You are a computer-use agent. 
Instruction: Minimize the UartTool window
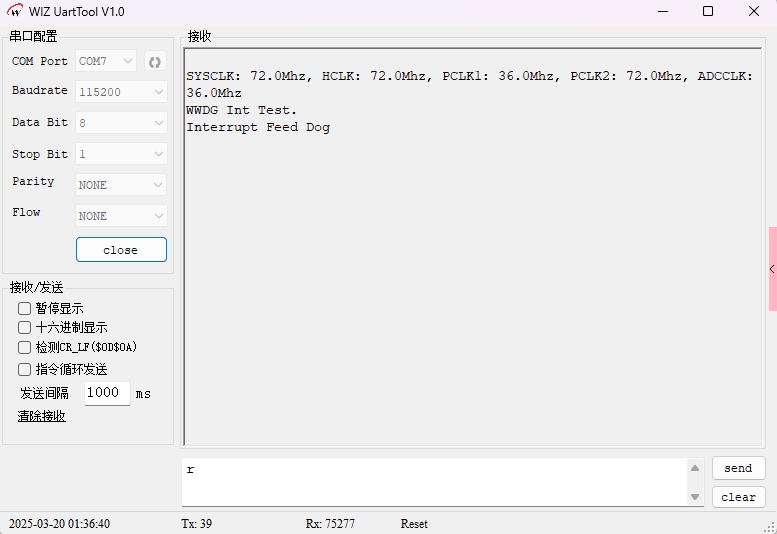[662, 12]
